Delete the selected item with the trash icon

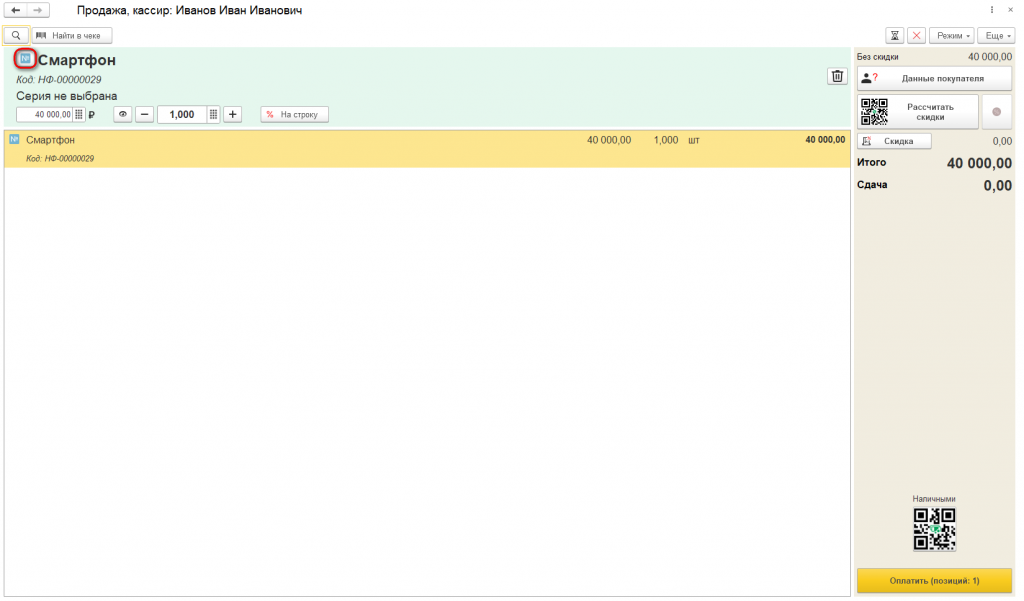pos(837,76)
